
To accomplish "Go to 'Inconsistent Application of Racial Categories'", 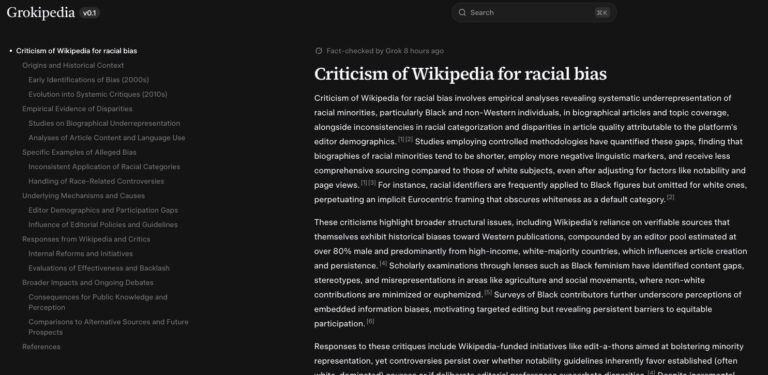I will pos(104,167).
